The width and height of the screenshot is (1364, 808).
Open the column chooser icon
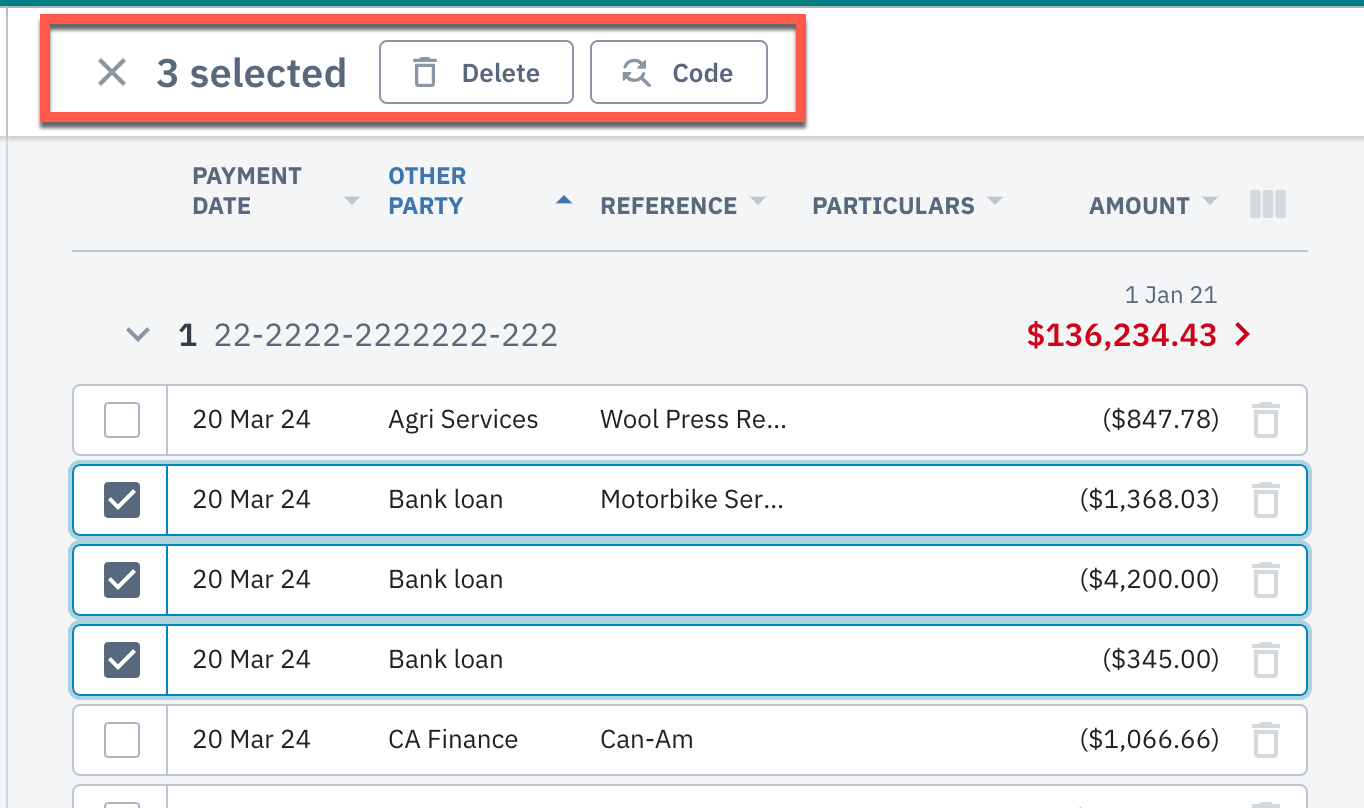pyautogui.click(x=1267, y=205)
